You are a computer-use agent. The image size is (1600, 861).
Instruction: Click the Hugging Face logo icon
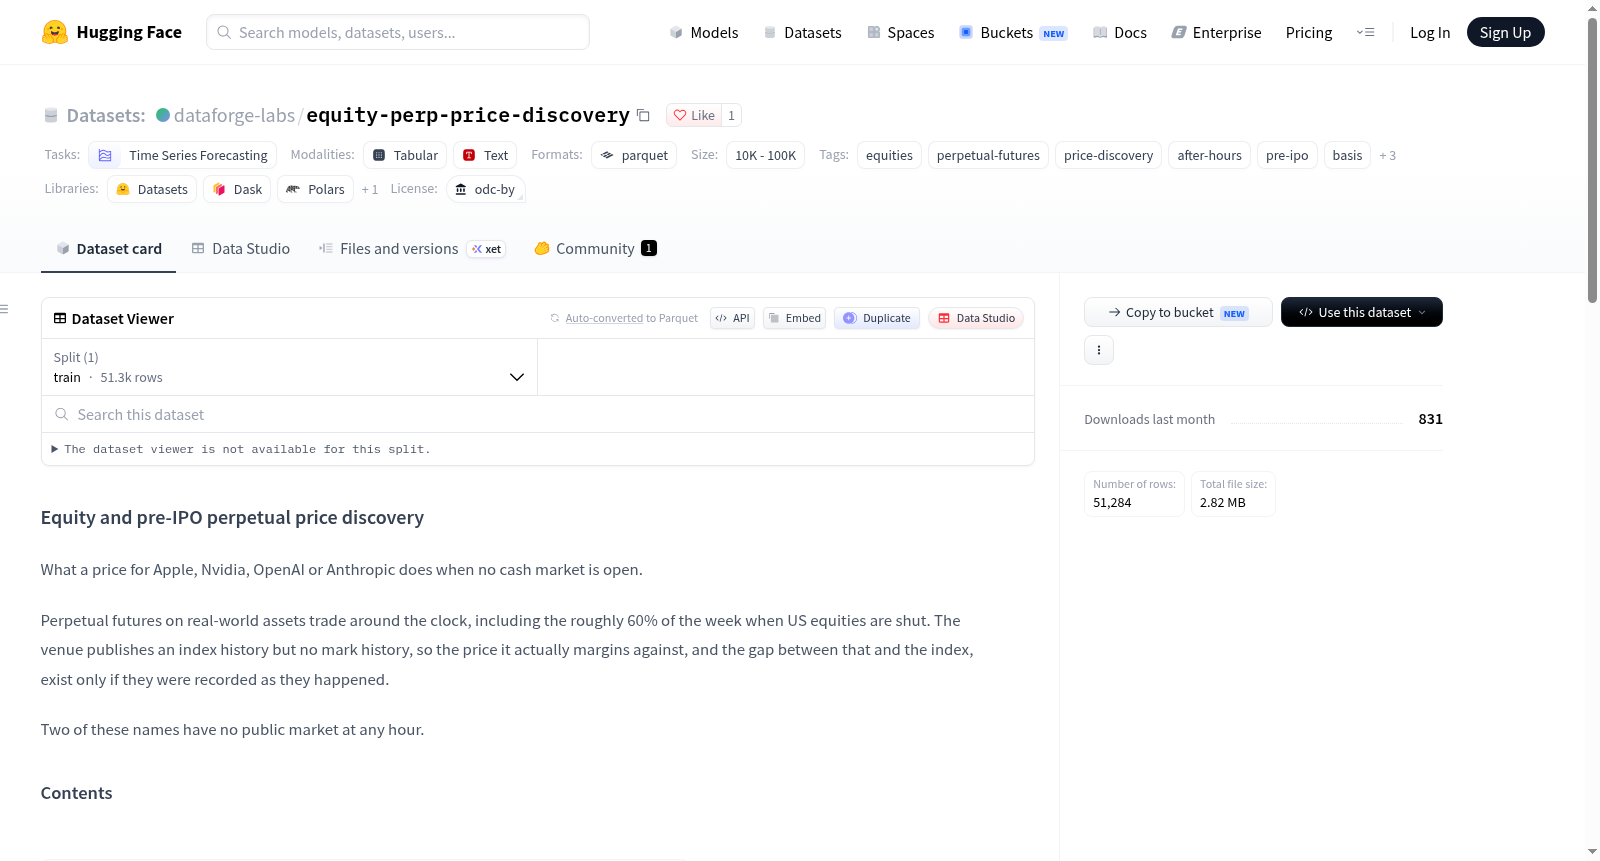[55, 32]
